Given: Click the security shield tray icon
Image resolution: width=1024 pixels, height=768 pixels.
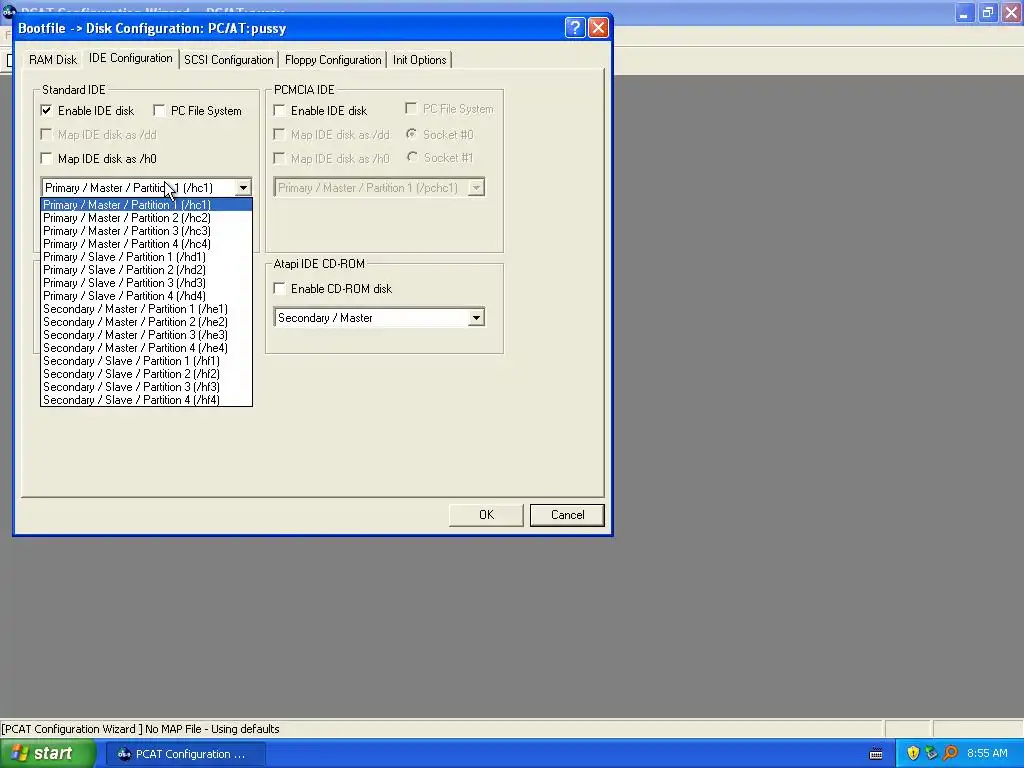Looking at the screenshot, I should (913, 754).
